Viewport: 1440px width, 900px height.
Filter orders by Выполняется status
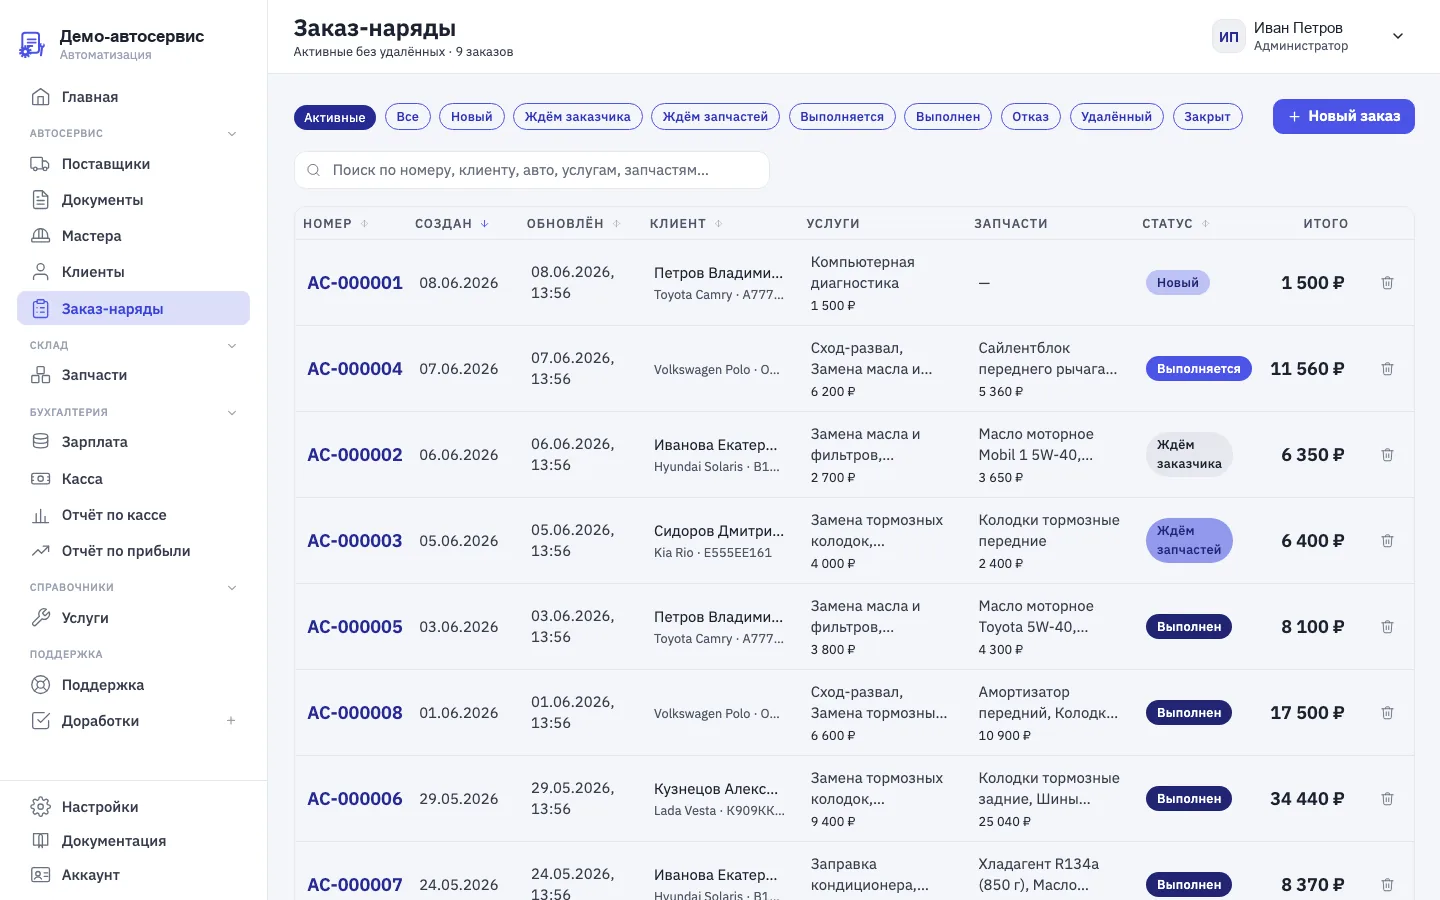pyautogui.click(x=842, y=117)
